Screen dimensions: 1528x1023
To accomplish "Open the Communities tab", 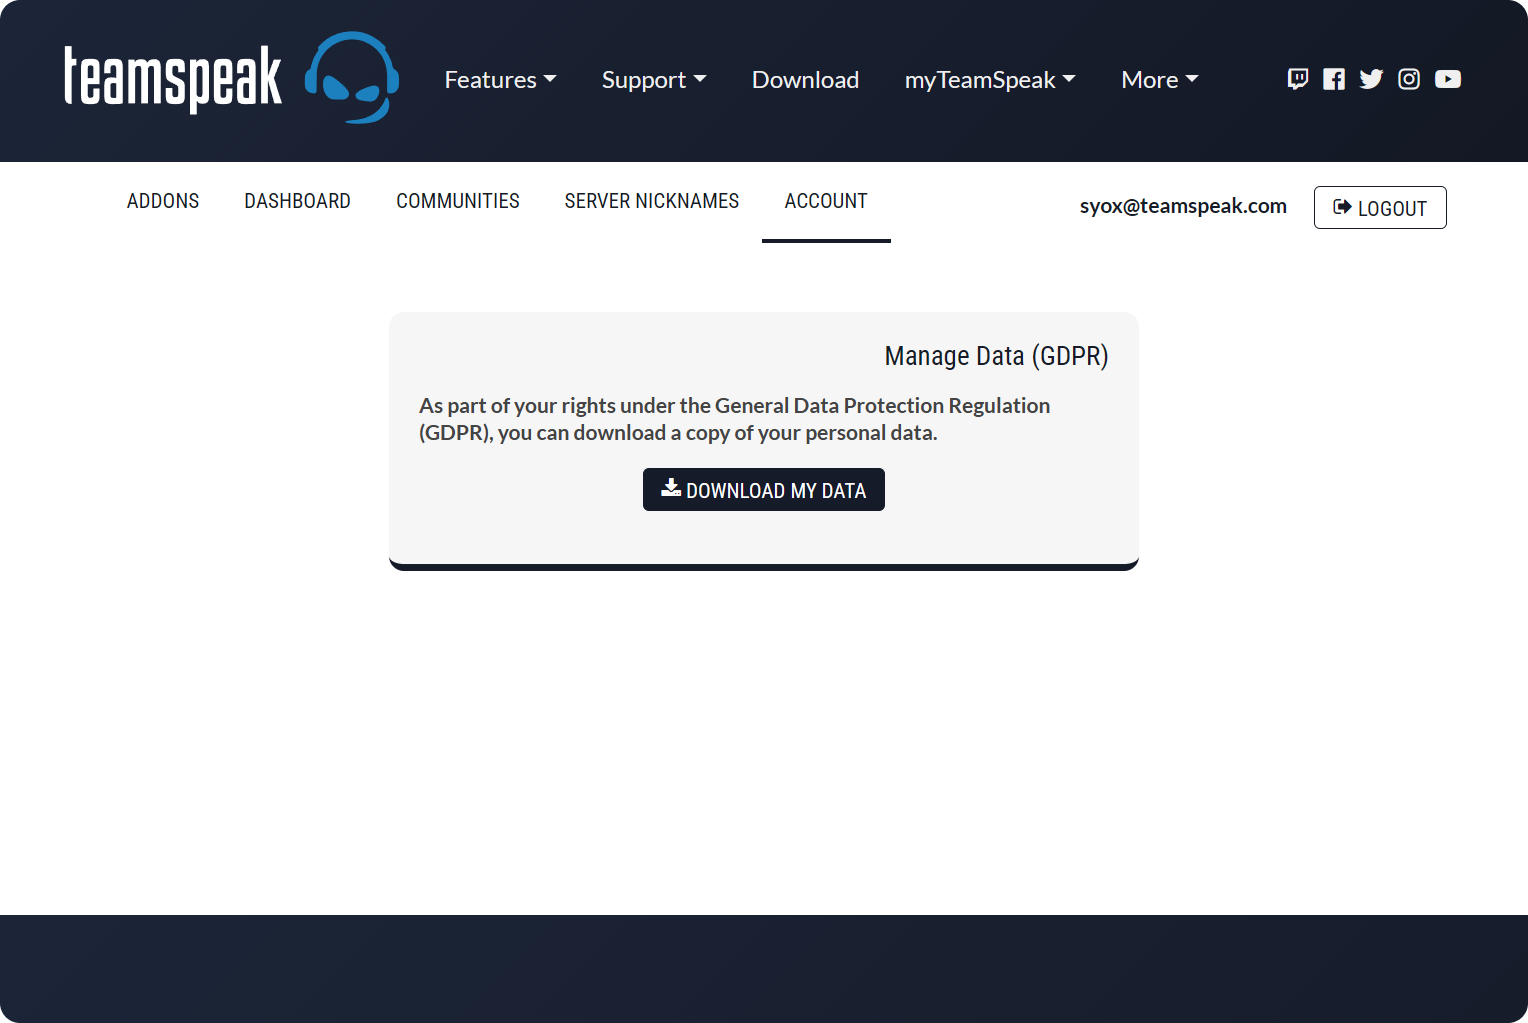I will coord(458,201).
